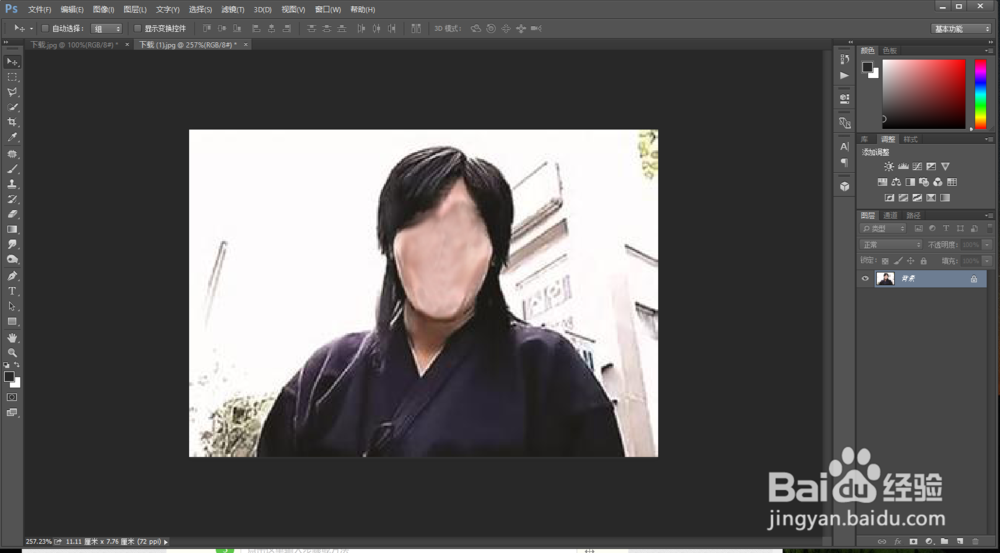The width and height of the screenshot is (1000, 553).
Task: Toggle lock image pixels brush icon
Action: [898, 262]
